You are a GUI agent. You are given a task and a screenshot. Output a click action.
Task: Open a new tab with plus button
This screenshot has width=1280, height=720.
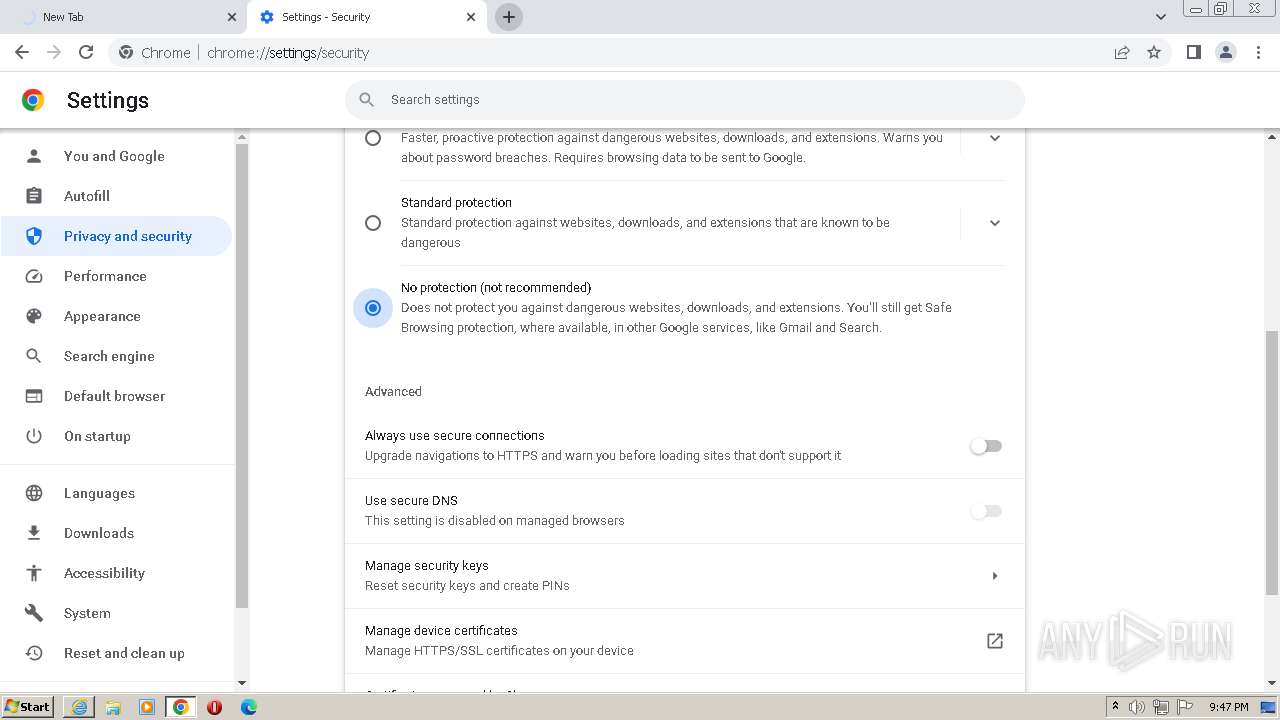(509, 17)
